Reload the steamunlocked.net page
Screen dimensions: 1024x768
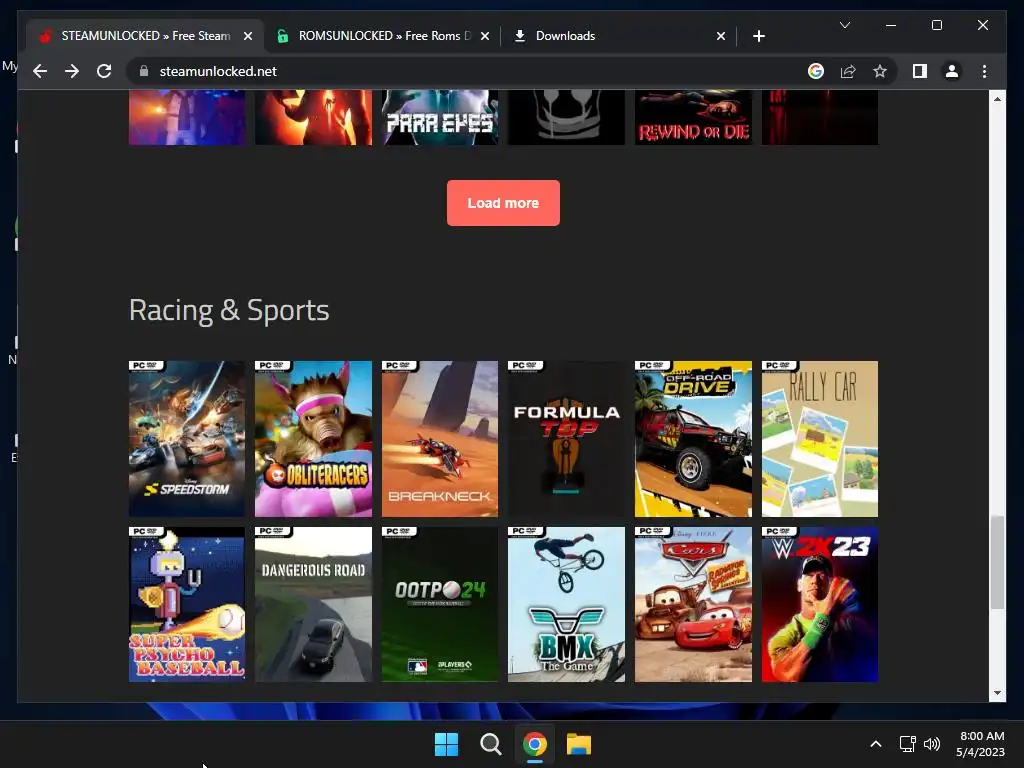coord(104,71)
